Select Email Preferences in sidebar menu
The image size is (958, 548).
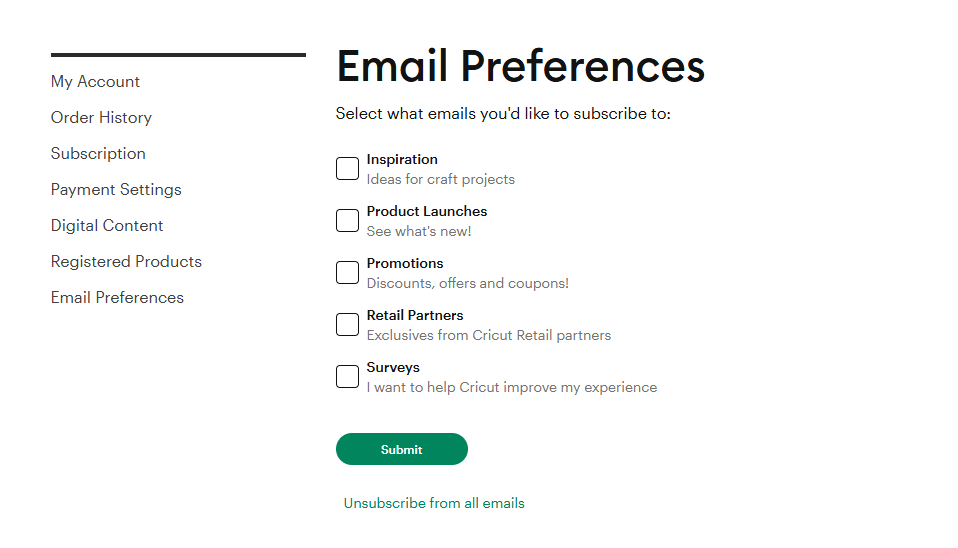coord(117,298)
